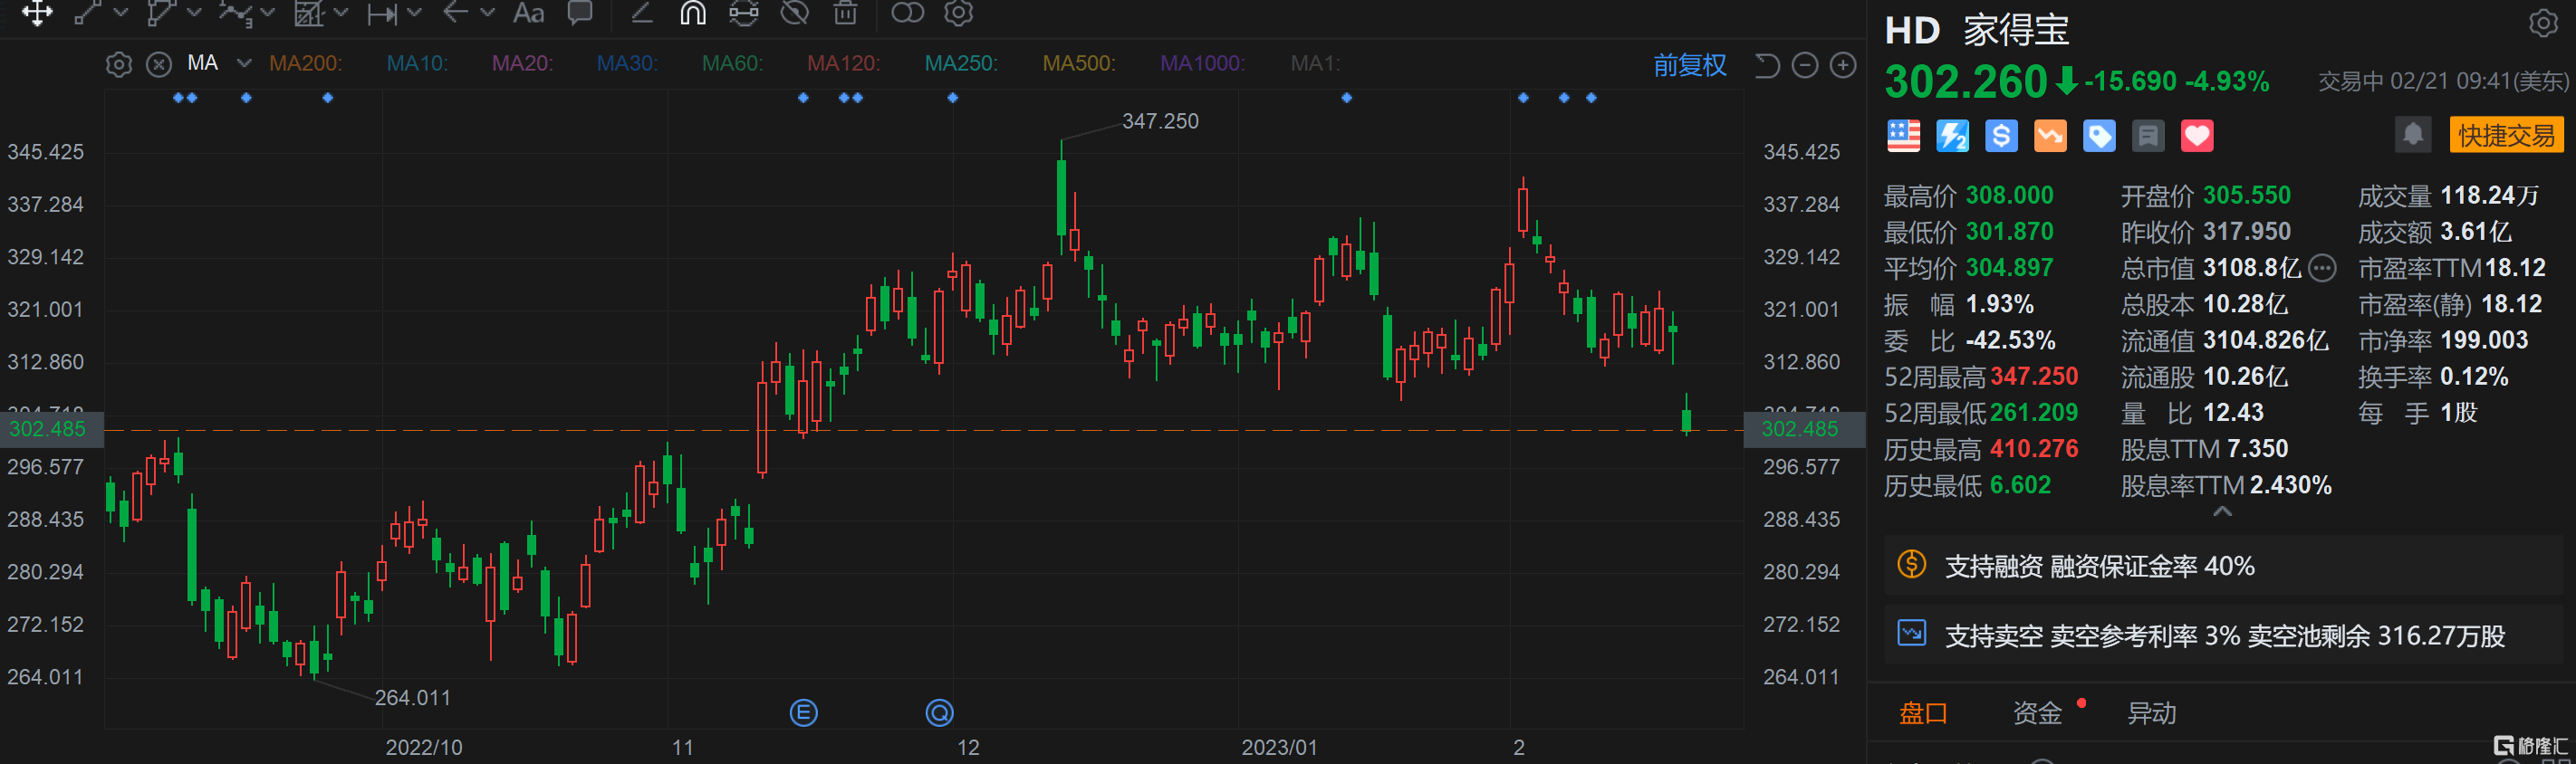Screen dimensions: 2576x764
Task: Click the E earnings marker on timeline
Action: (804, 713)
